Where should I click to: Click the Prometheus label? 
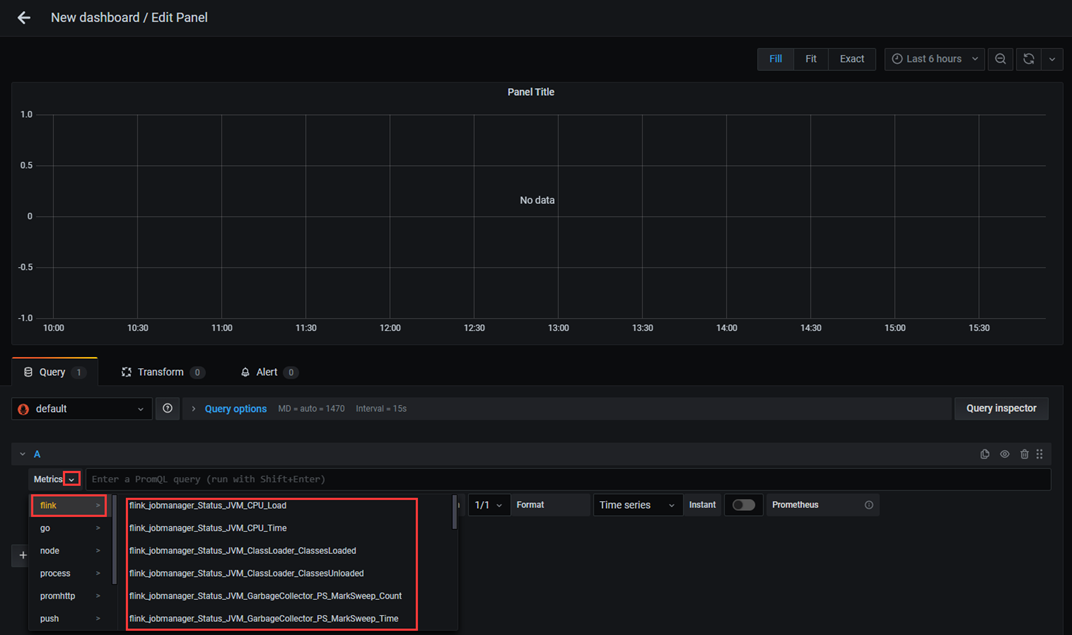[795, 505]
